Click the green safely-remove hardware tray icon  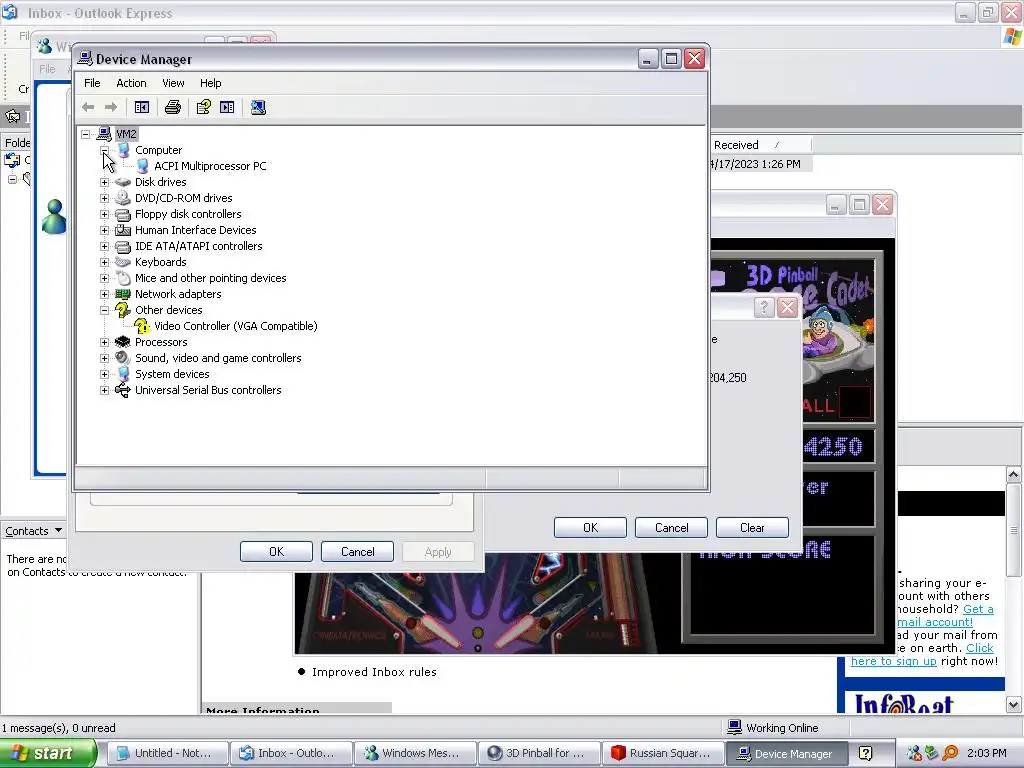click(x=932, y=753)
